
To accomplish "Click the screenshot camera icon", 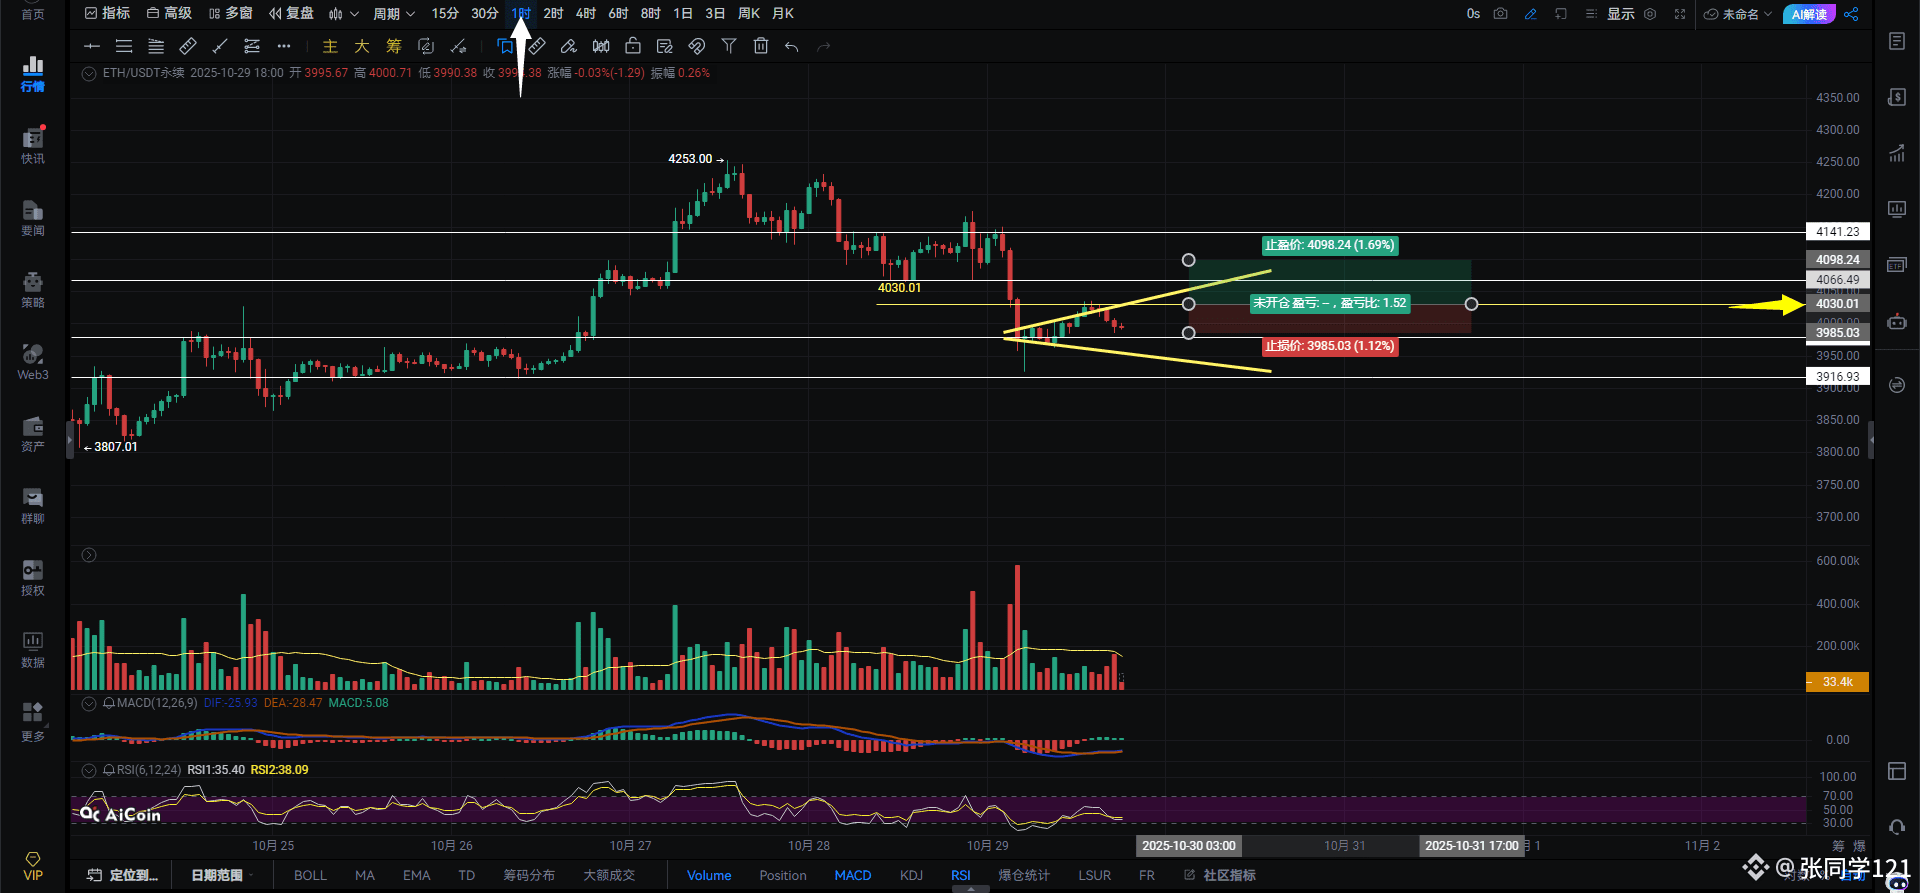I will click(1500, 14).
